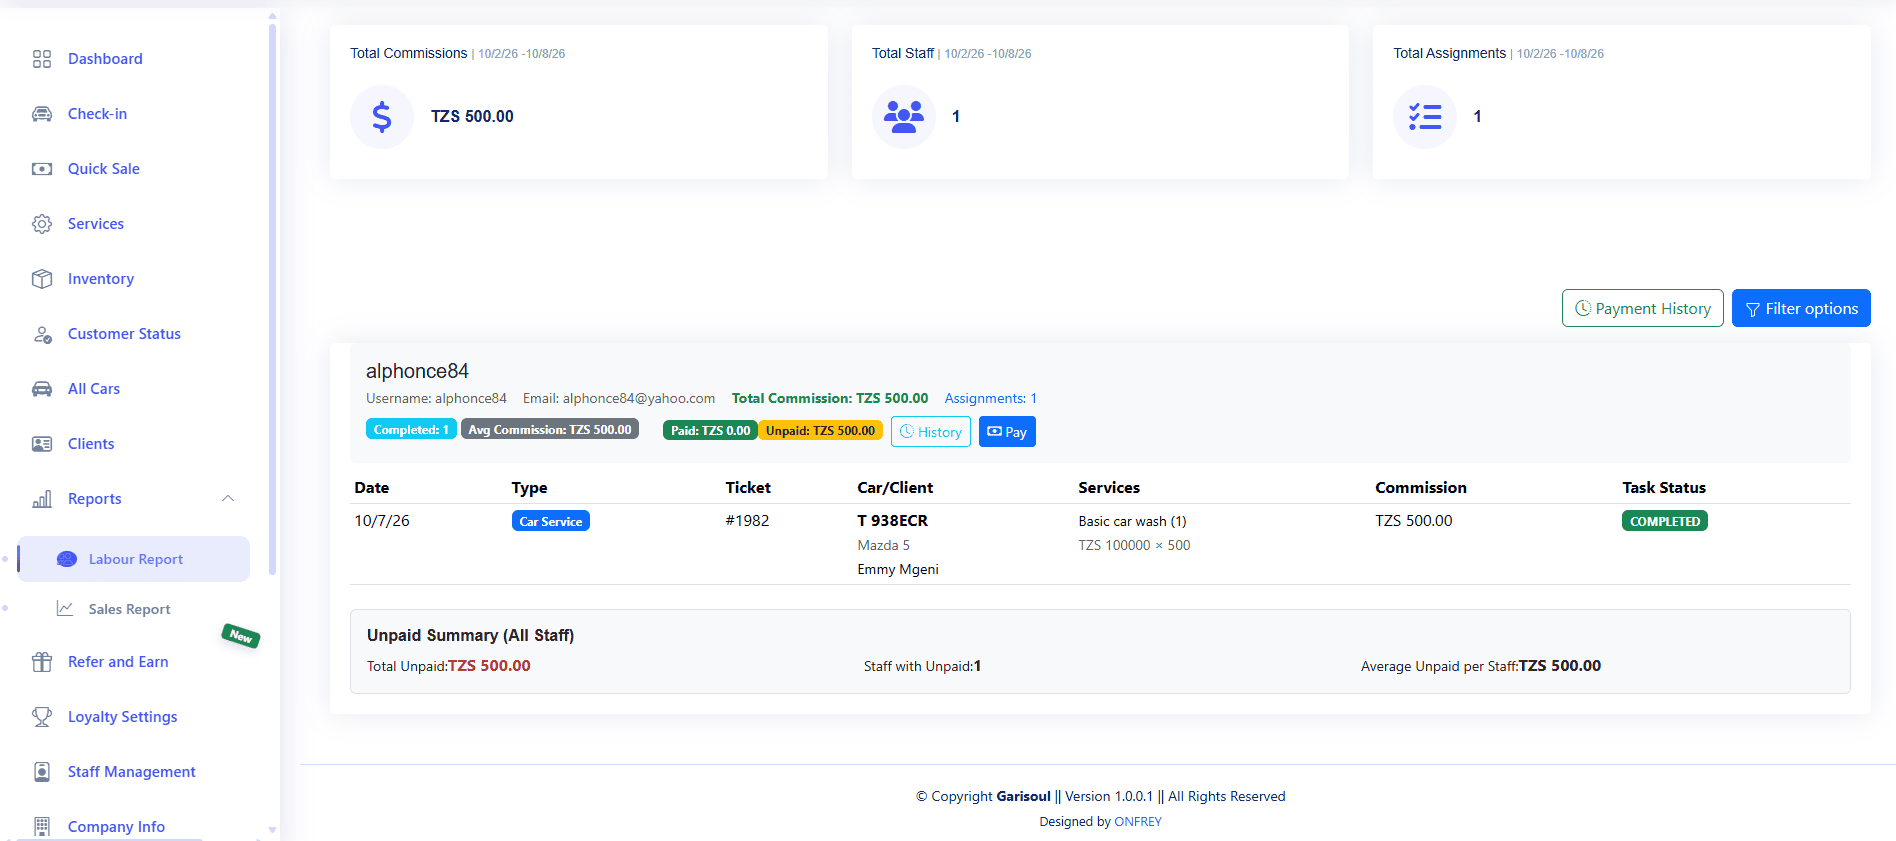Click the Paid: TZS 0.00 badge

[710, 430]
